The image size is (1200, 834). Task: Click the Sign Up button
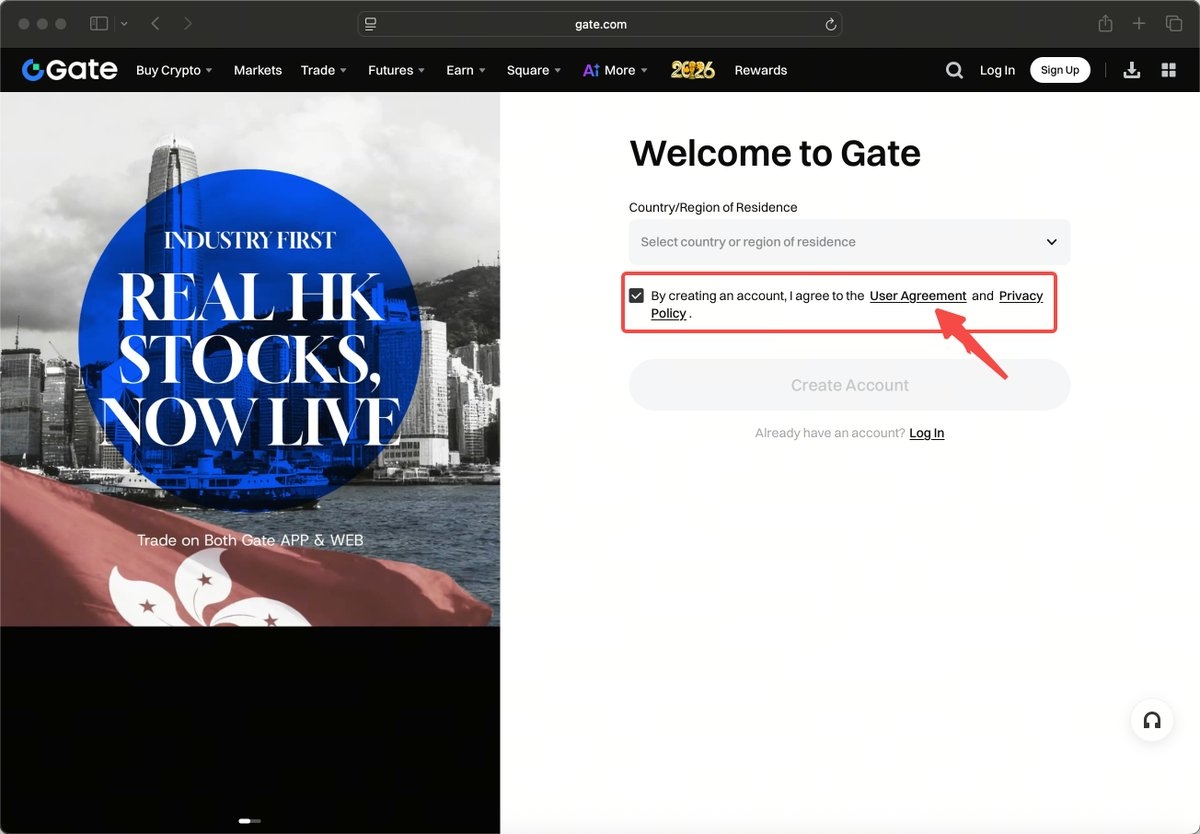(x=1060, y=70)
